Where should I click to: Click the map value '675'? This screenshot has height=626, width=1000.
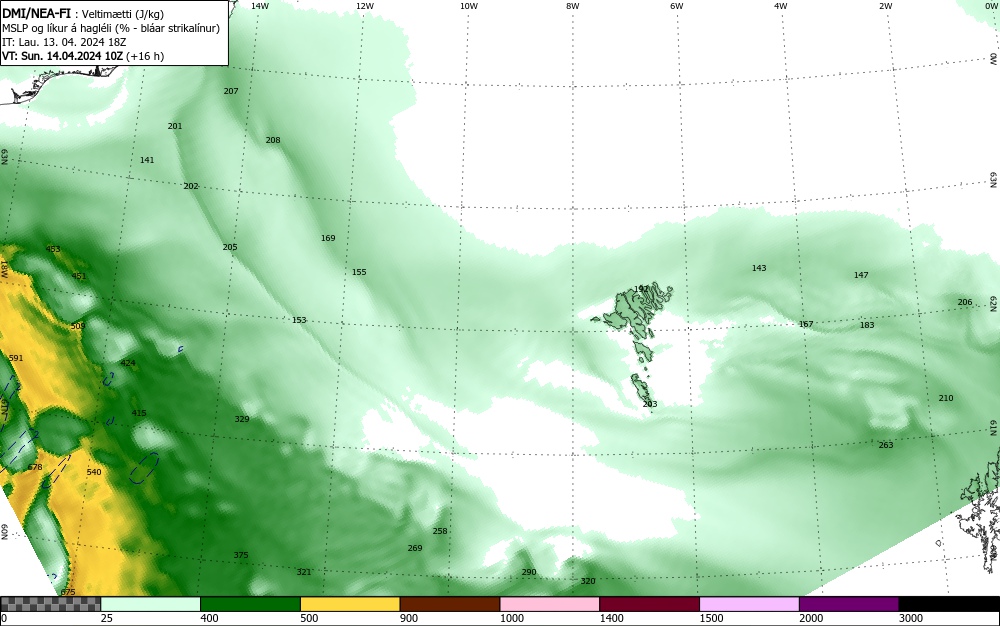pos(68,592)
